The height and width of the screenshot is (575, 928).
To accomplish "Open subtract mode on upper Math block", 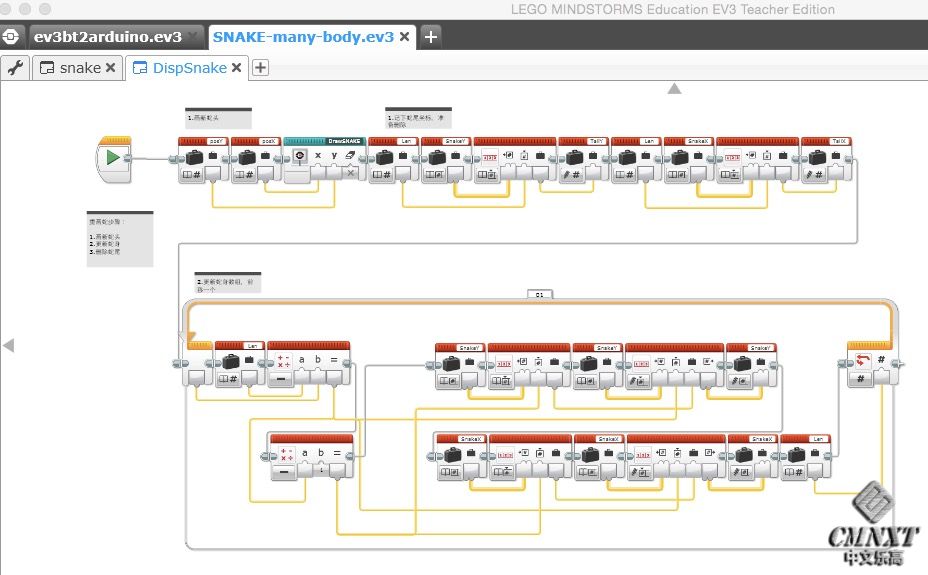I will pyautogui.click(x=283, y=381).
